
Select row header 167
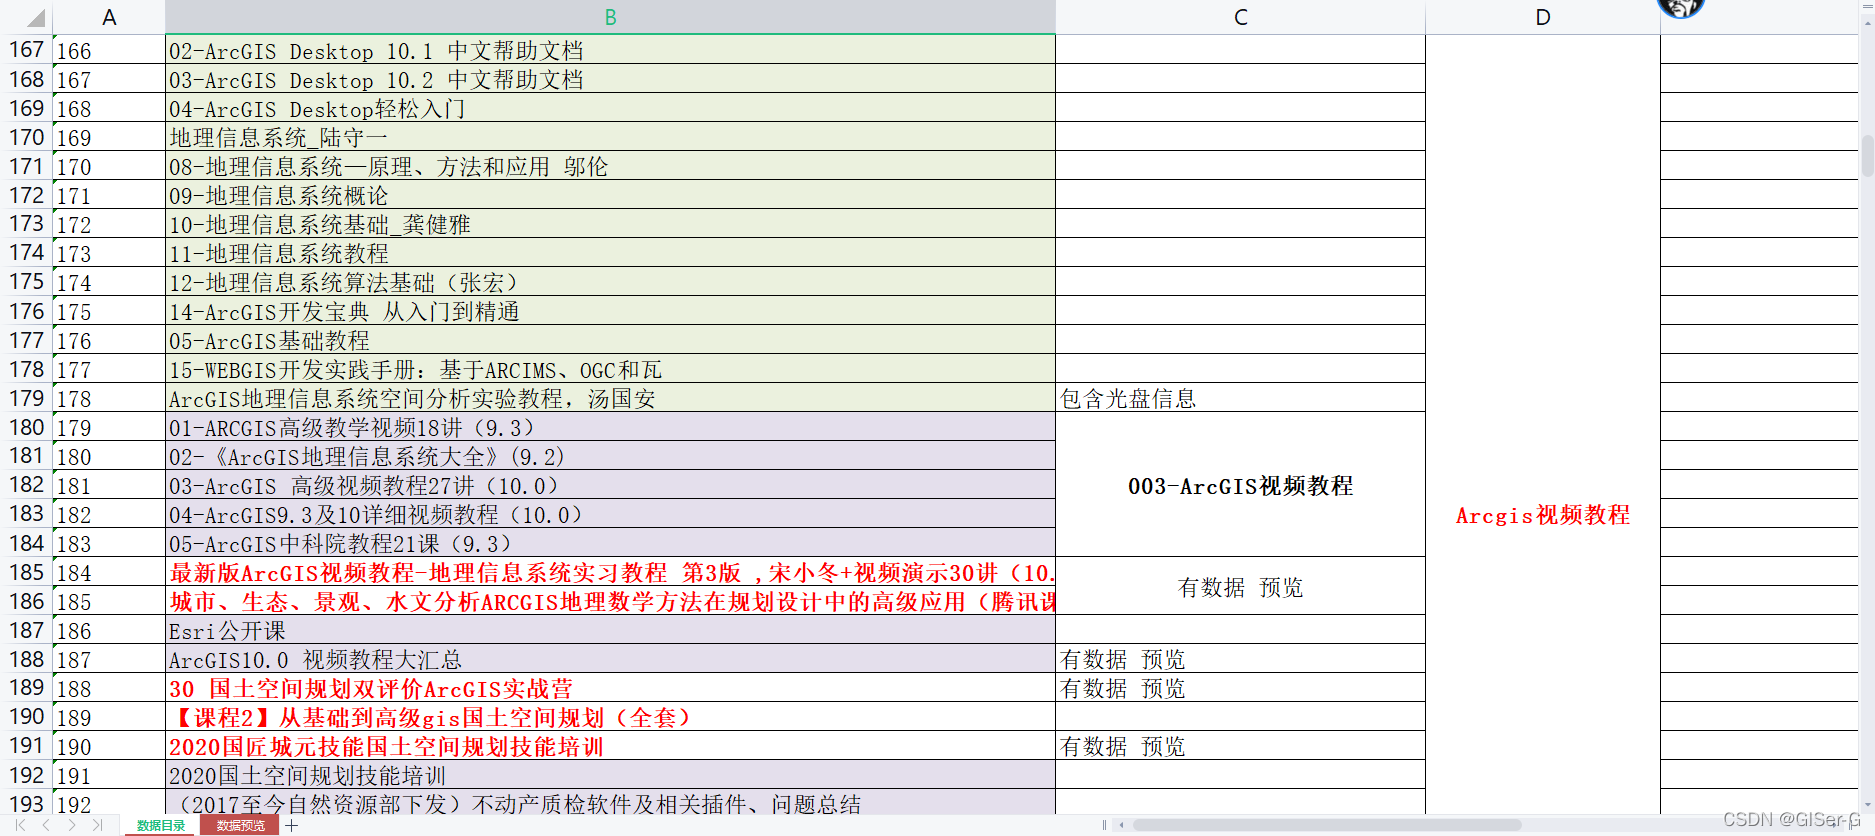(x=27, y=50)
